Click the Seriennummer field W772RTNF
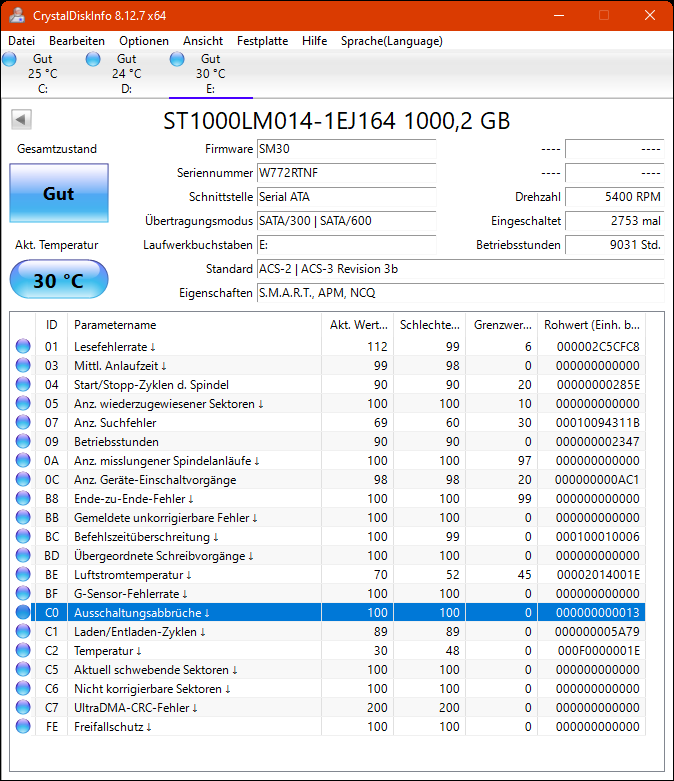Screen dimensions: 674x781 [347, 173]
